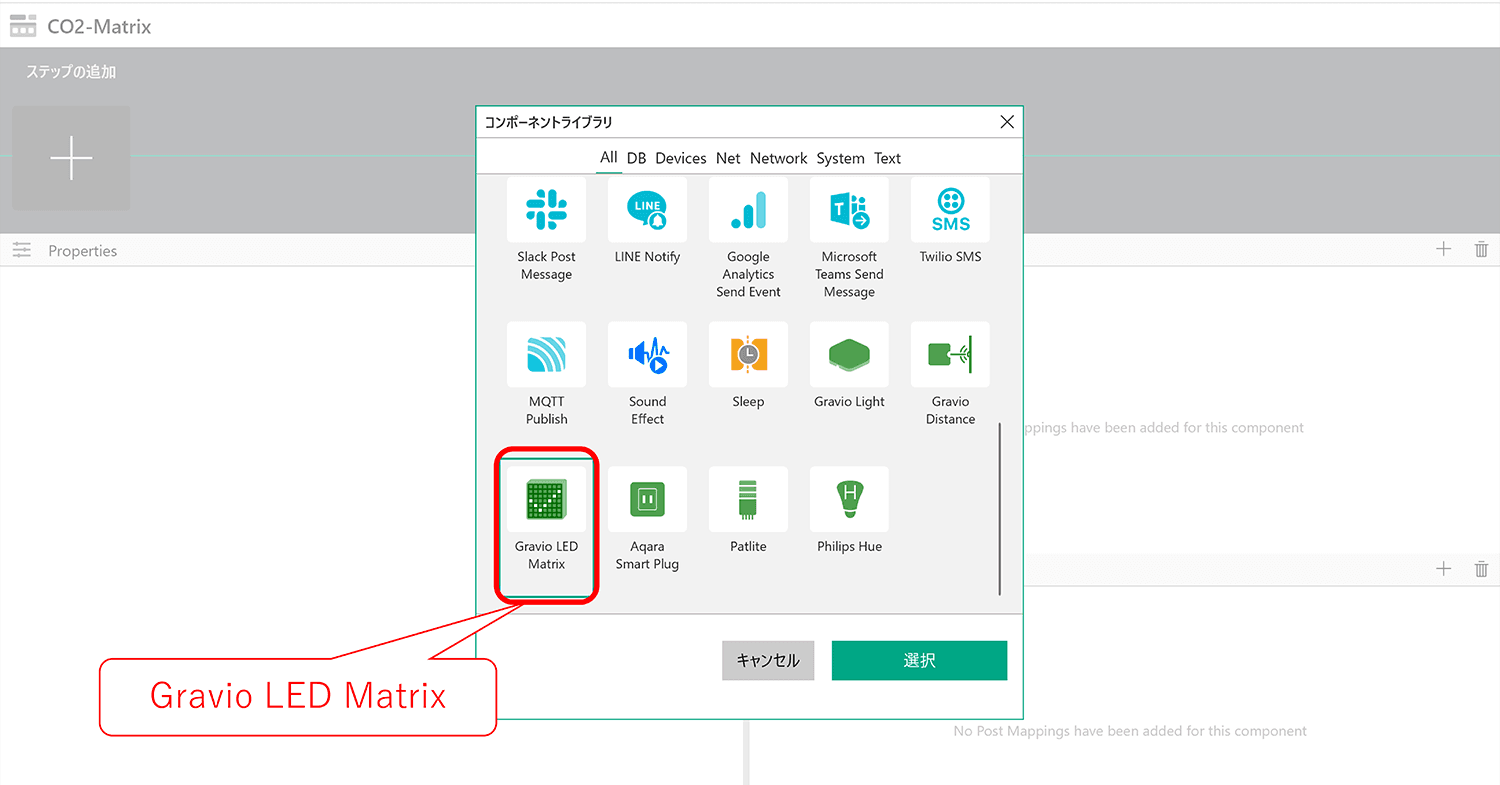1500x785 pixels.
Task: Click the CO2-Matrix title text
Action: click(x=99, y=27)
